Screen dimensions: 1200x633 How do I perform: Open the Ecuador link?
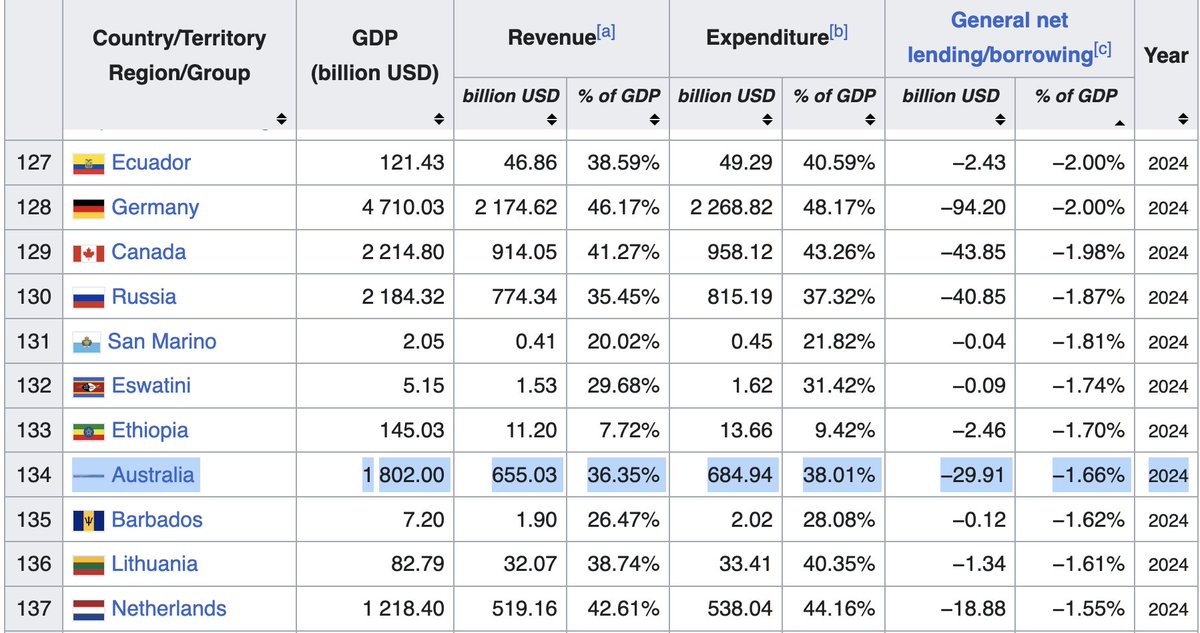pos(151,162)
